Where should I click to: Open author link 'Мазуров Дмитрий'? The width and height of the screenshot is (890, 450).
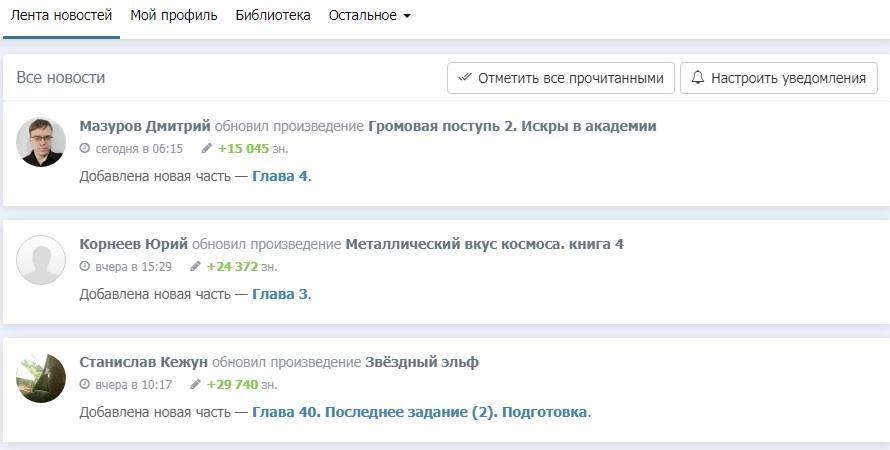click(144, 126)
